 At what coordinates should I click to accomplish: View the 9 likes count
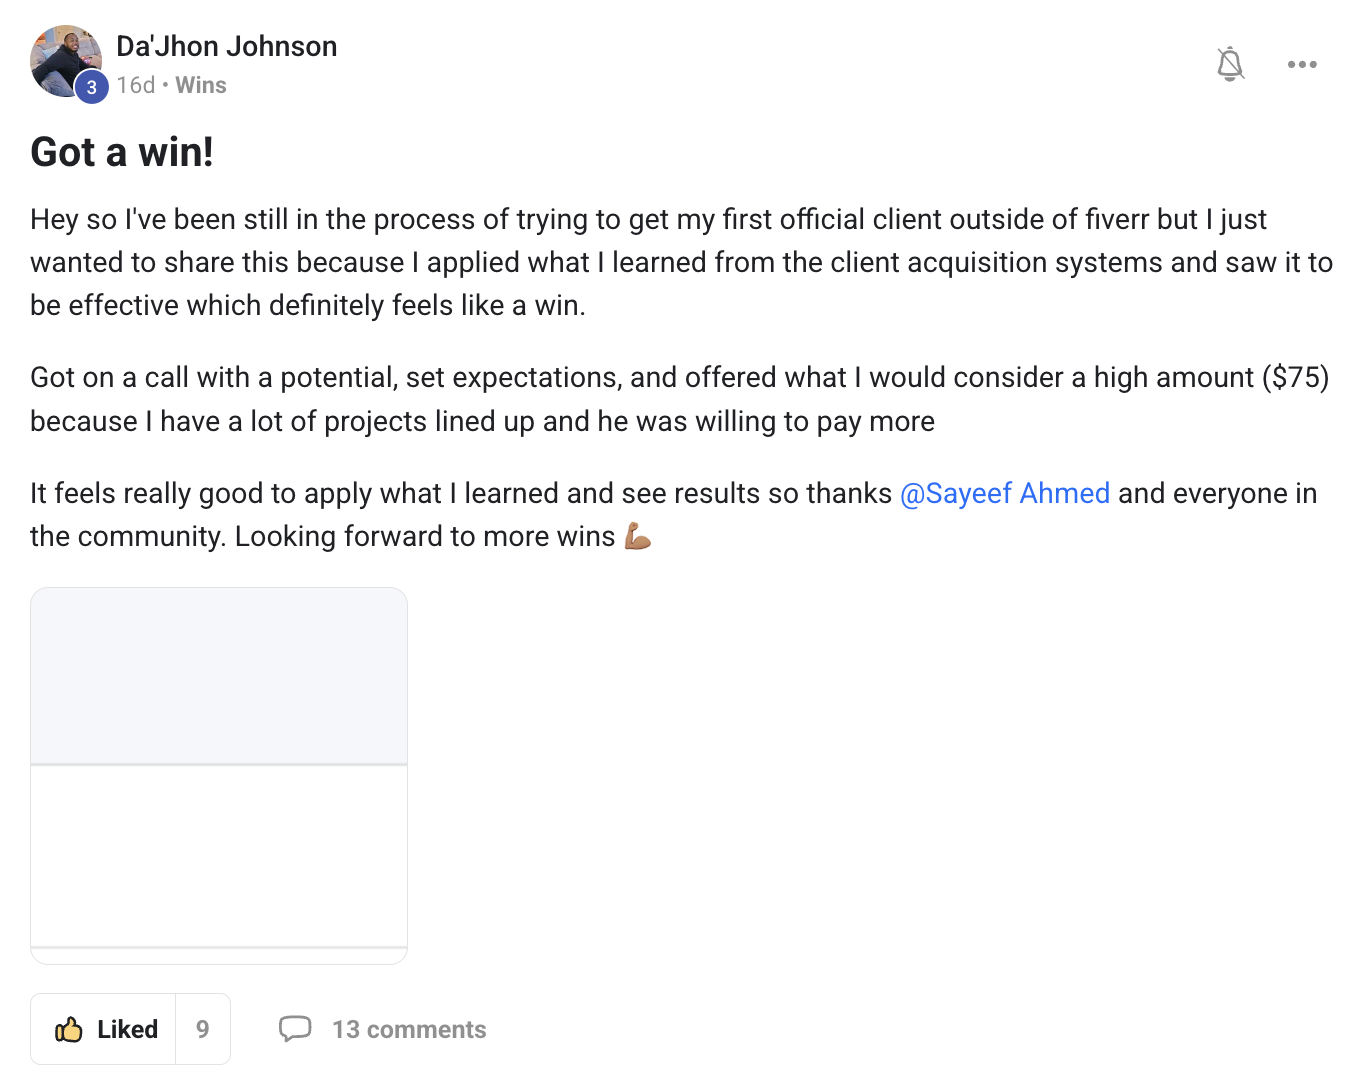(203, 1029)
